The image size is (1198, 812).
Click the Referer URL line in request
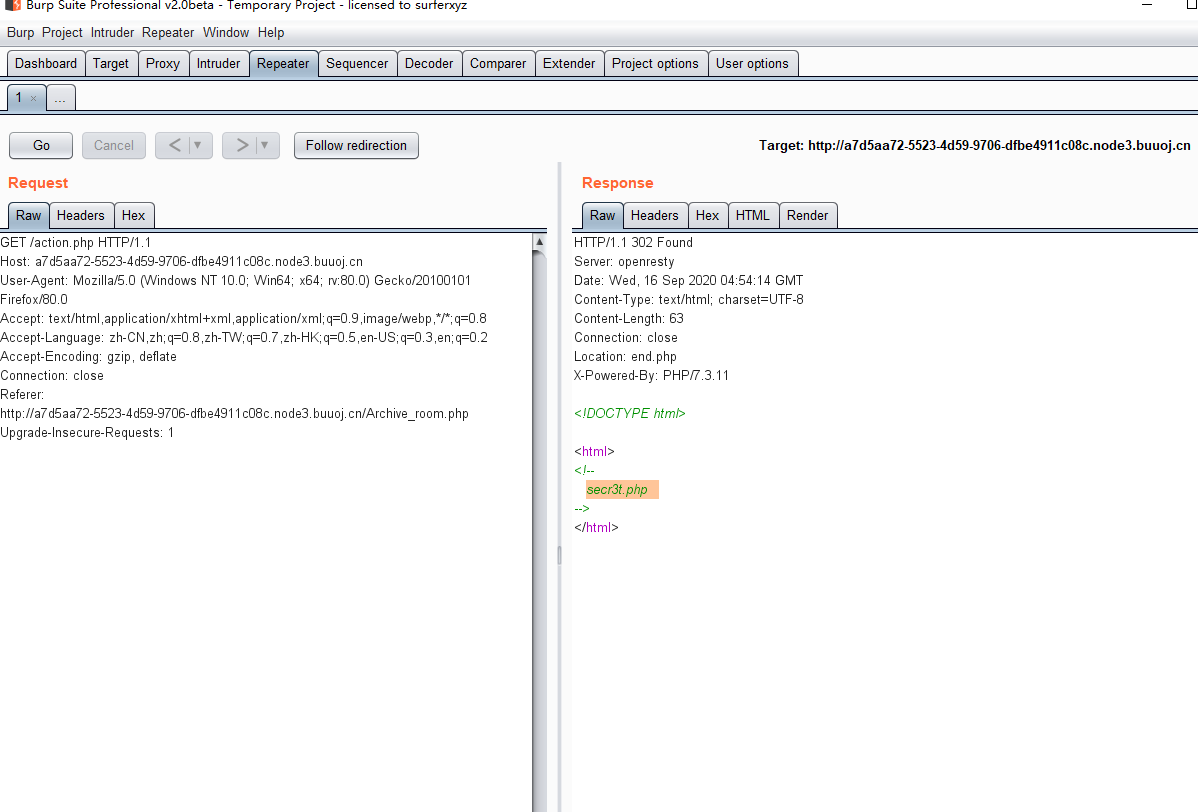235,414
